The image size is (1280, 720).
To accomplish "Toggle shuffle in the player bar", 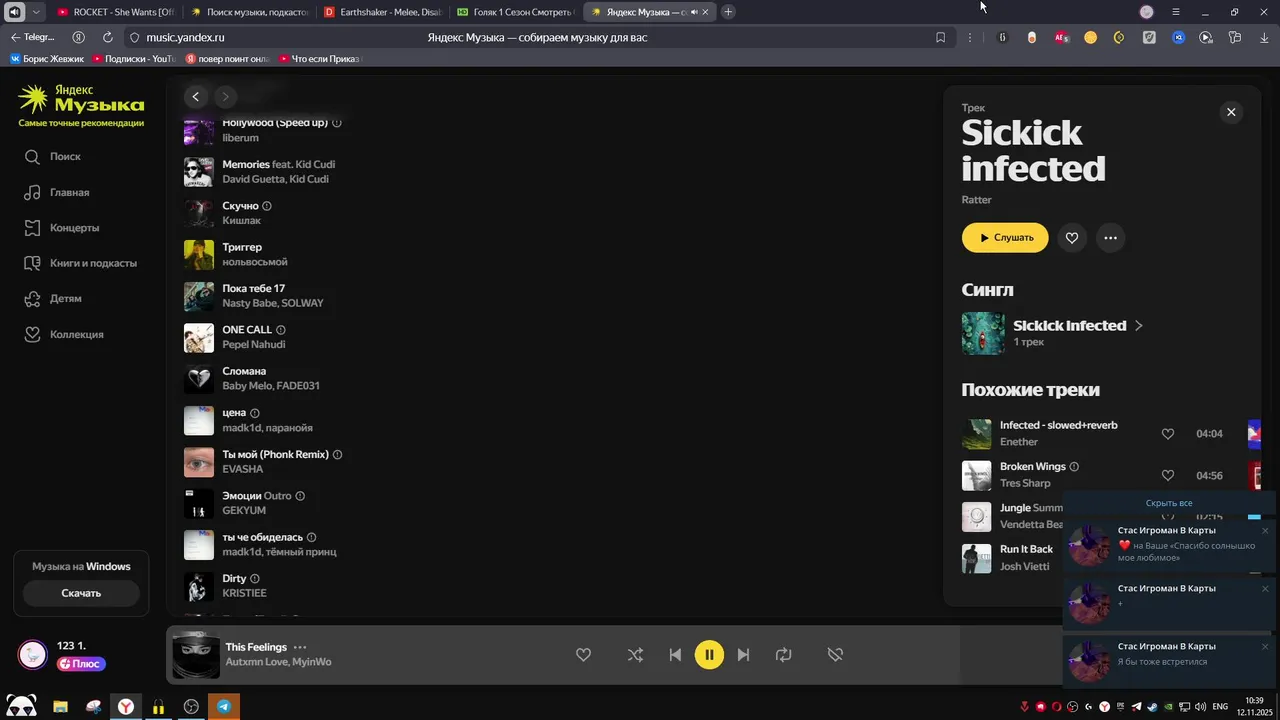I will [x=635, y=655].
